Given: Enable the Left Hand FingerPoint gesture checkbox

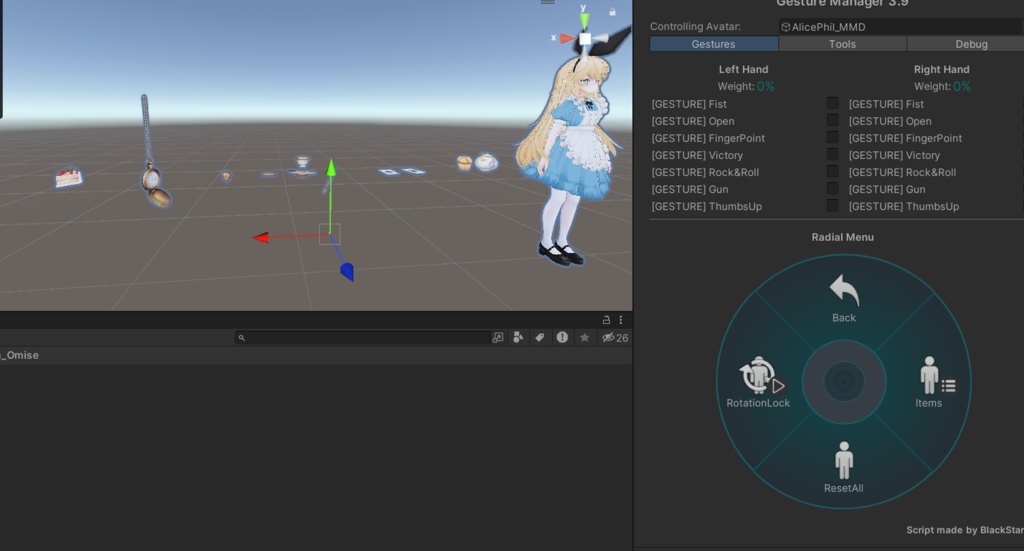Looking at the screenshot, I should [x=833, y=137].
